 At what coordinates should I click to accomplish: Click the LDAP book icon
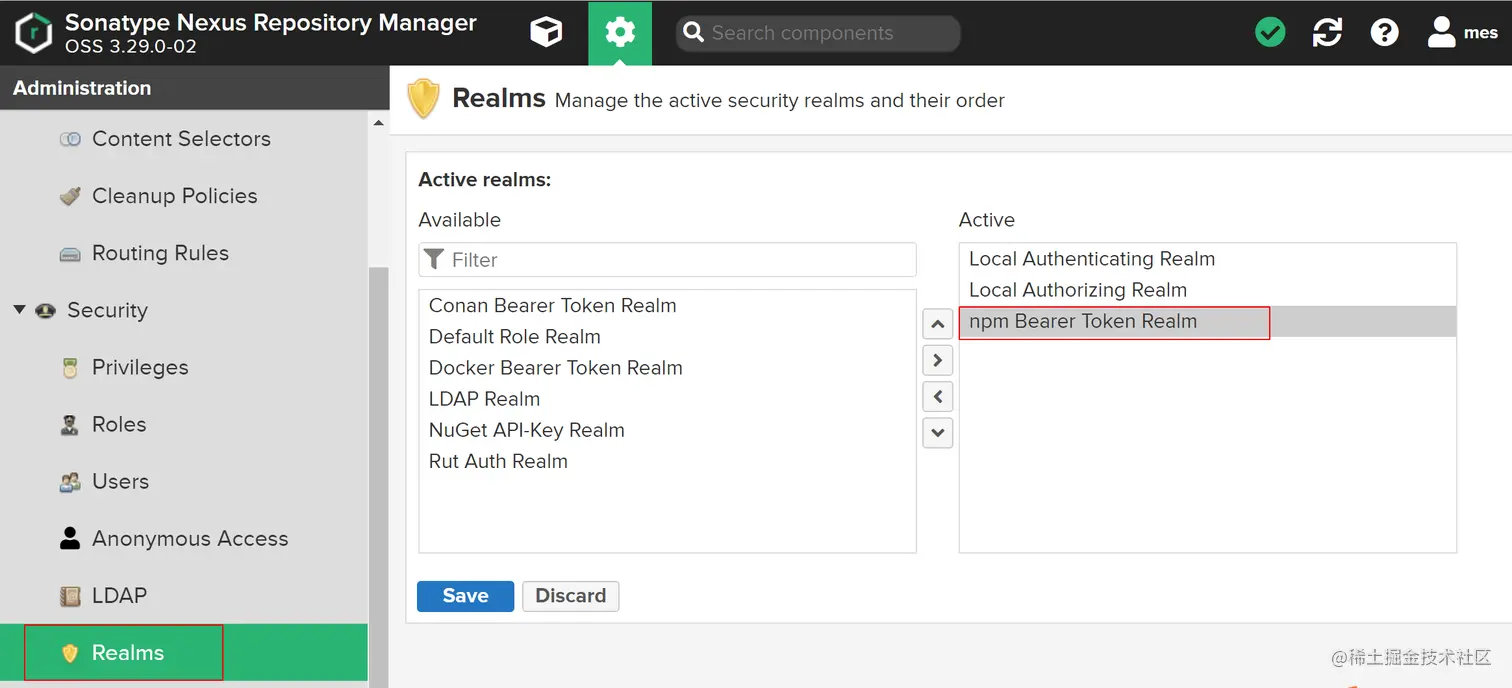(x=70, y=596)
